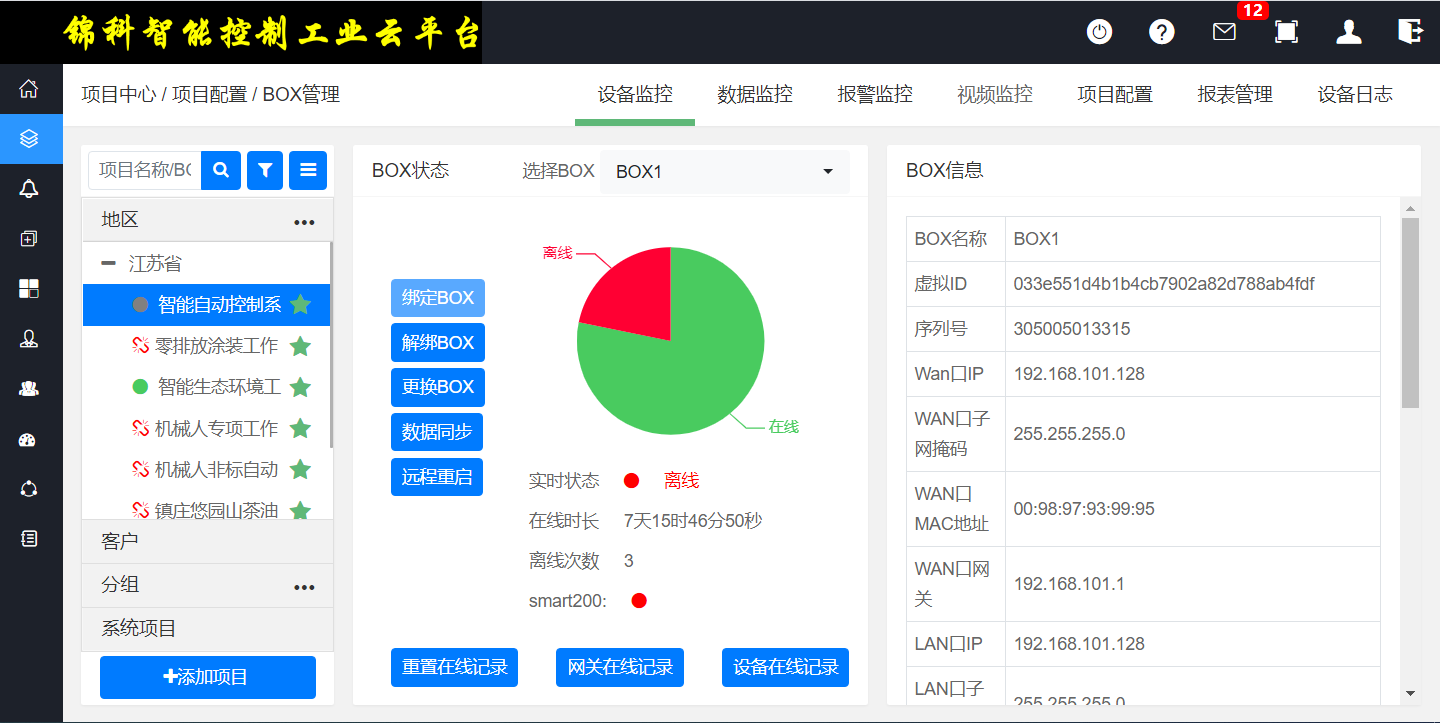The height and width of the screenshot is (723, 1440).
Task: Open the bell notifications sidebar icon
Action: [x=29, y=189]
